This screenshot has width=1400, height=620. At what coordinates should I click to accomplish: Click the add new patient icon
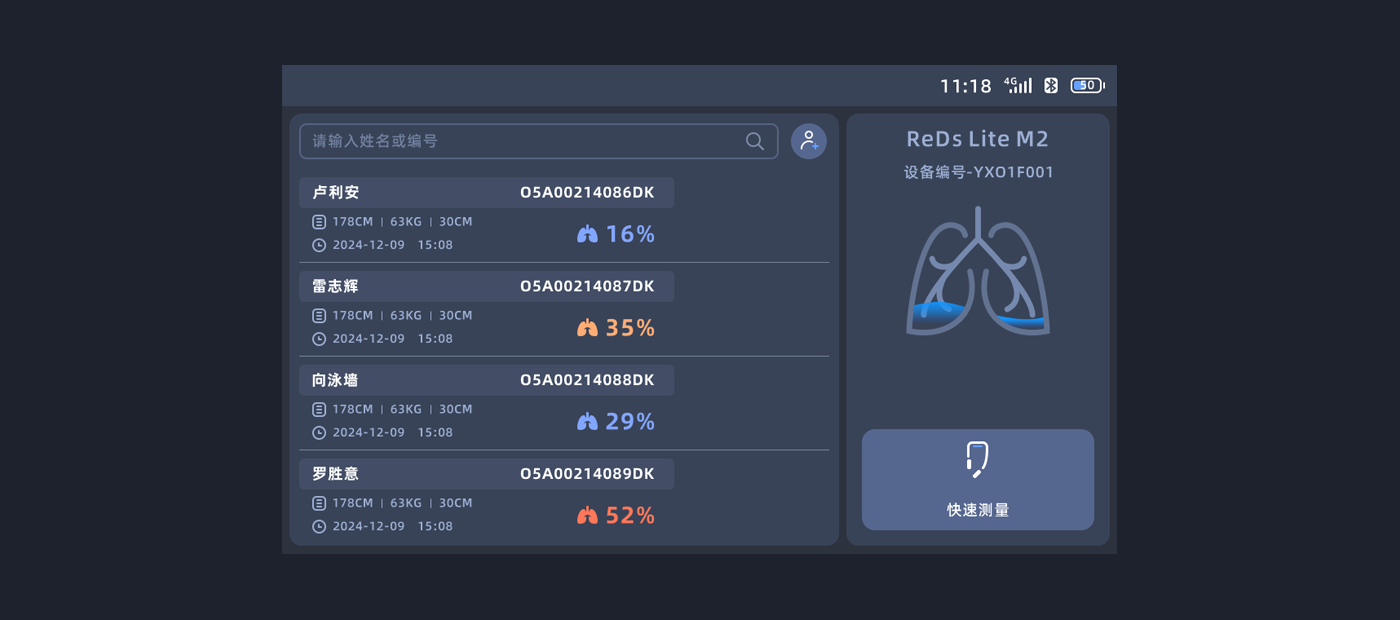[809, 141]
